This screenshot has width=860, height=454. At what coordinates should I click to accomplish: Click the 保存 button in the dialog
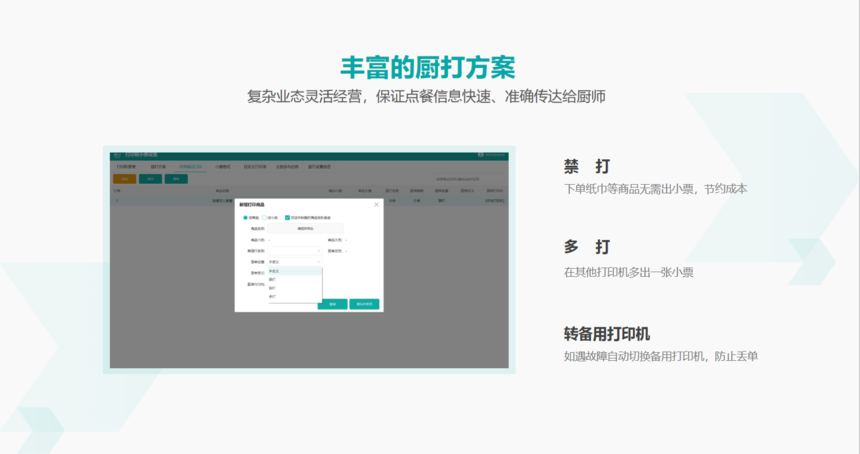tap(332, 304)
